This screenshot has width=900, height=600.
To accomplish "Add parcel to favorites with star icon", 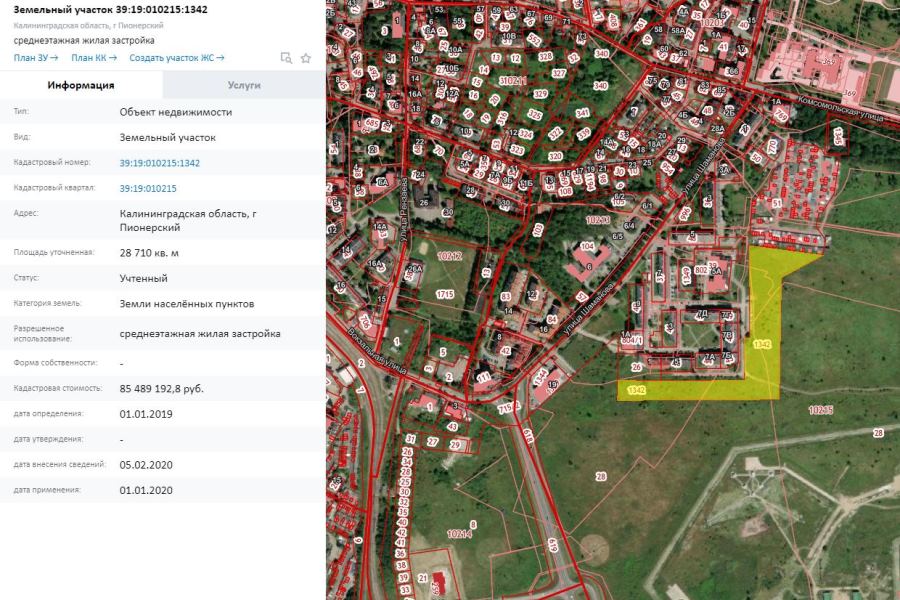I will point(306,58).
